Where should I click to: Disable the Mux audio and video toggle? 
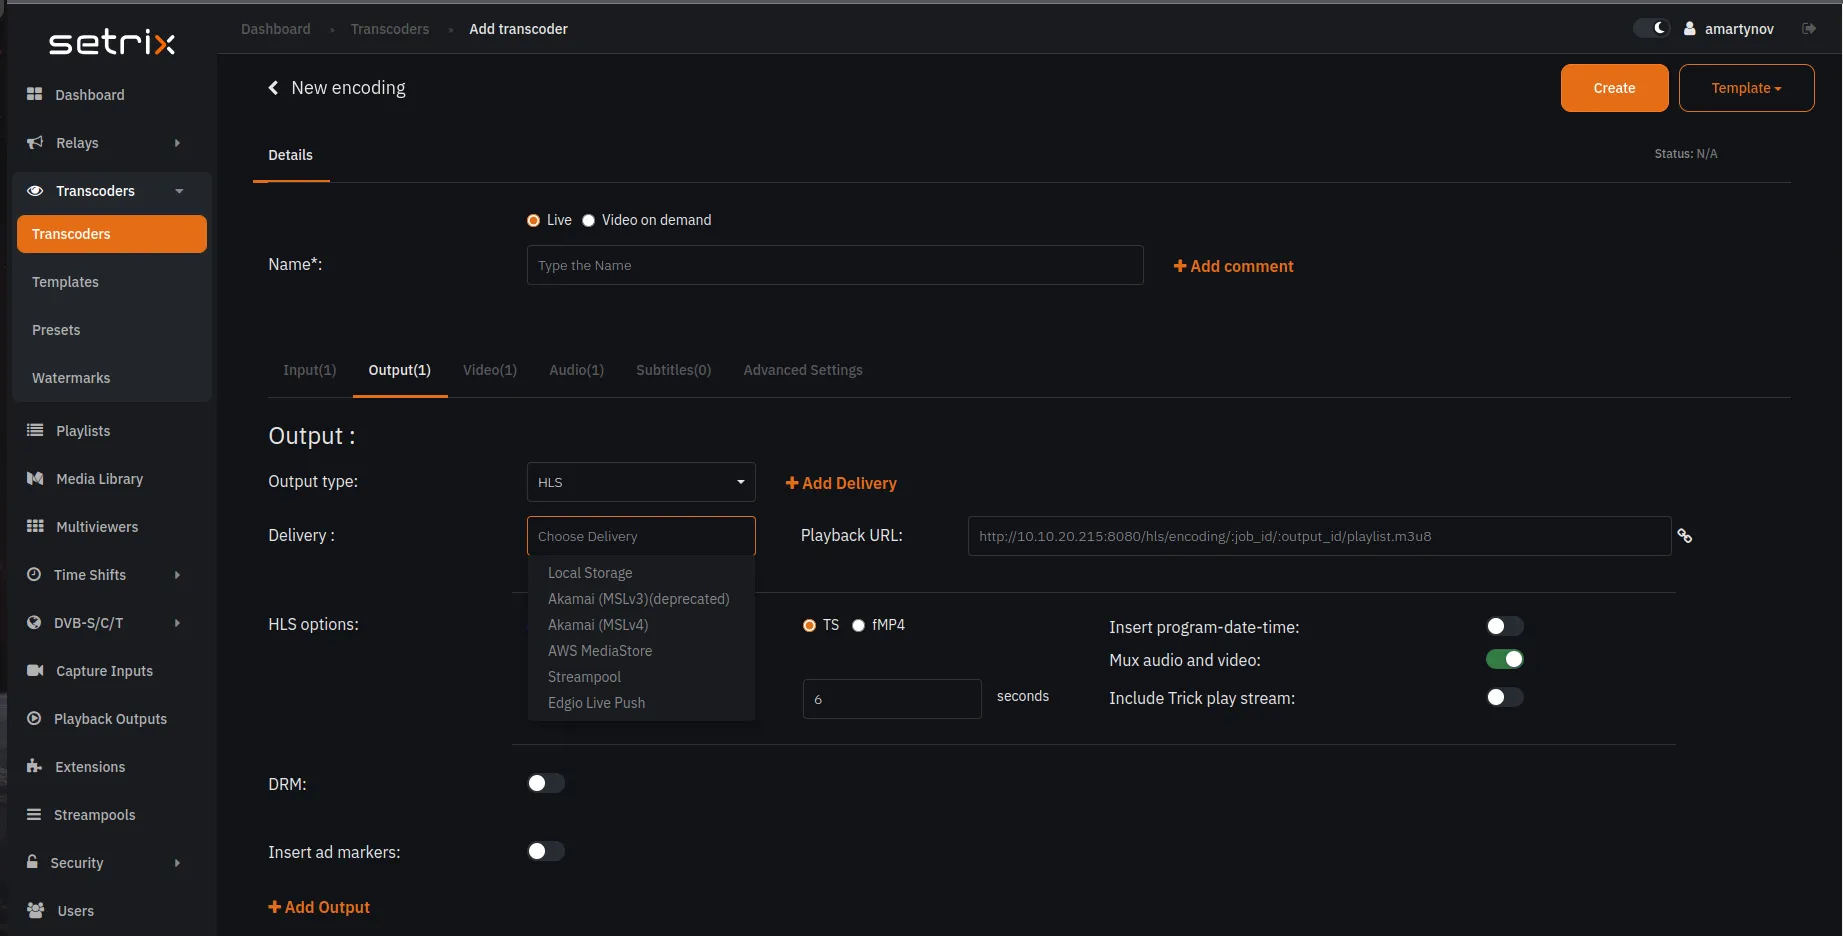1504,659
